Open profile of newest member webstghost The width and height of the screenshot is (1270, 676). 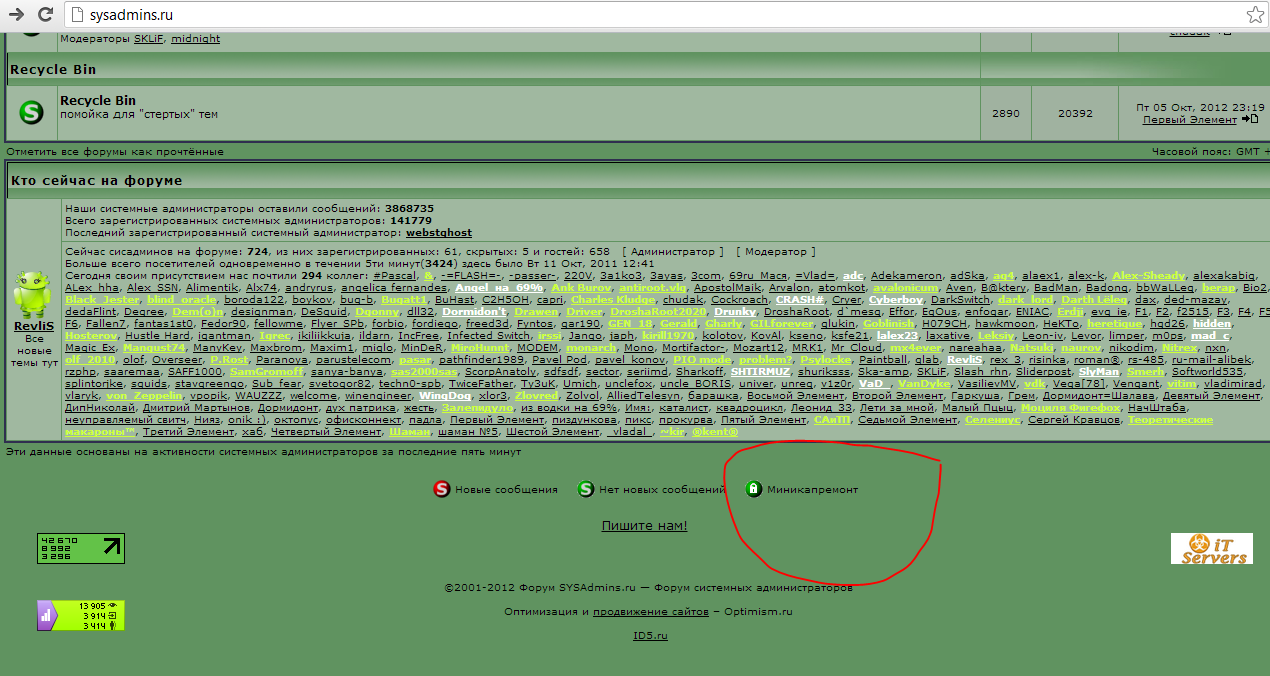439,232
